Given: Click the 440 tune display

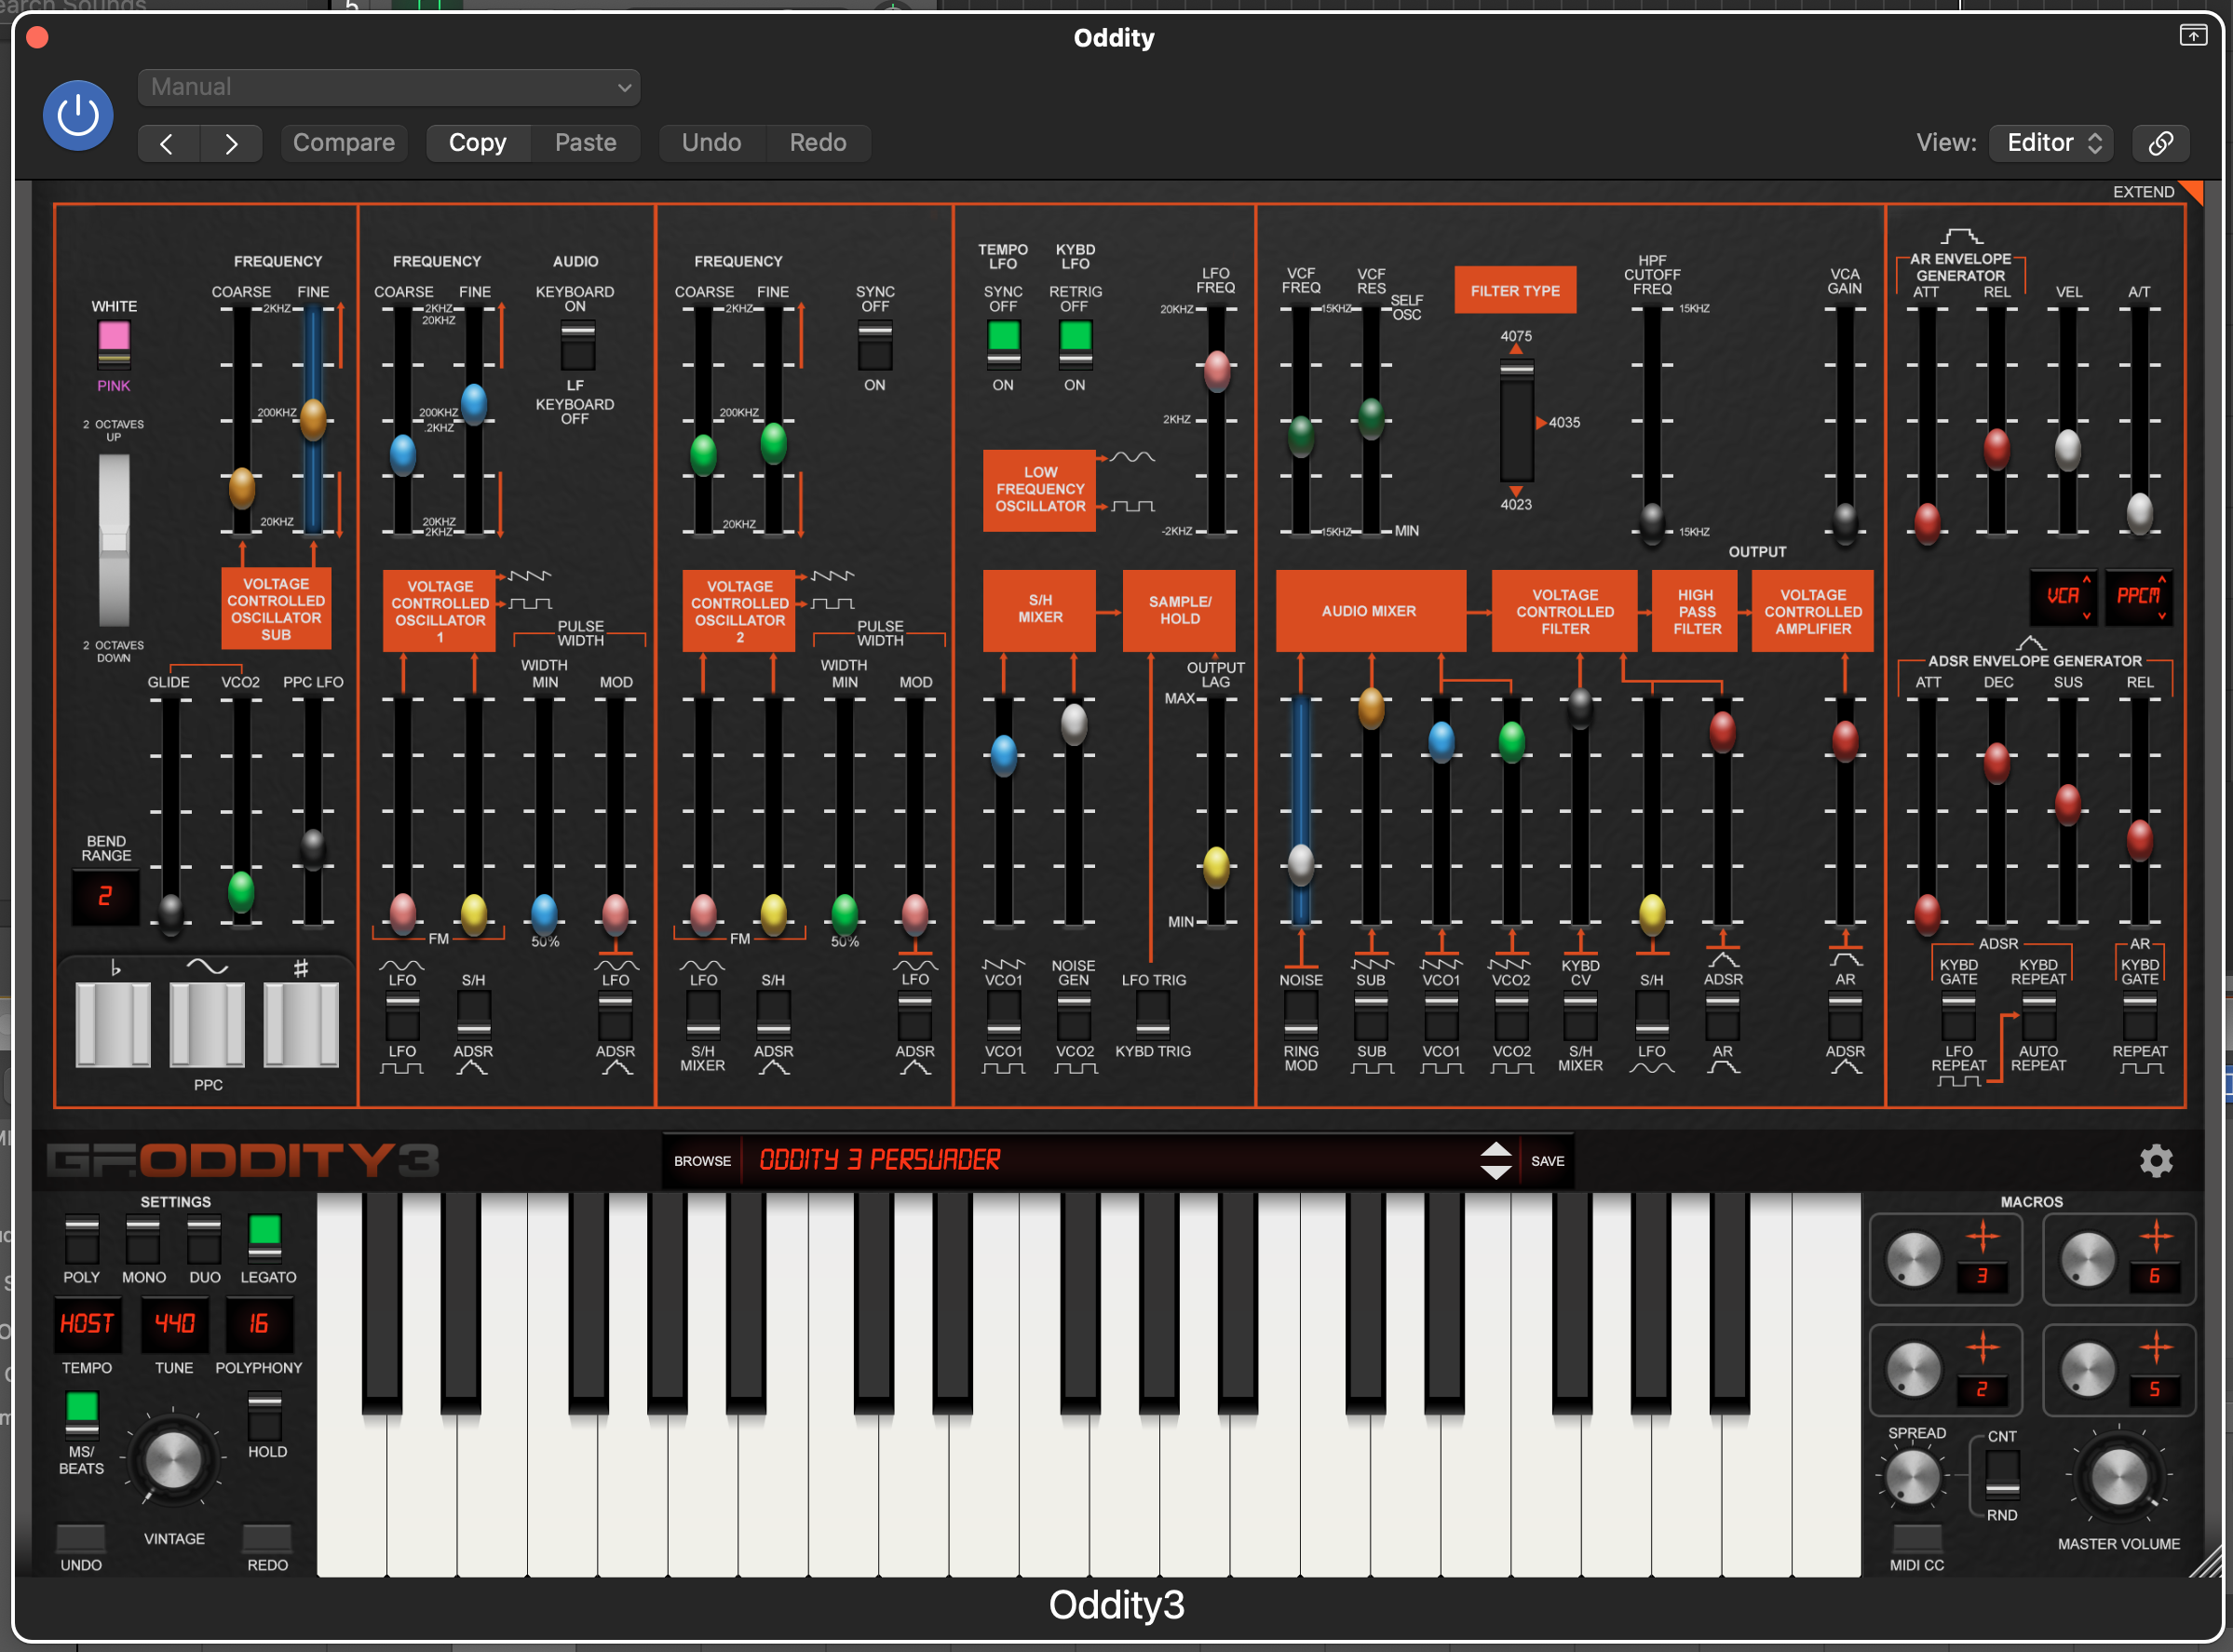Looking at the screenshot, I should (x=174, y=1324).
